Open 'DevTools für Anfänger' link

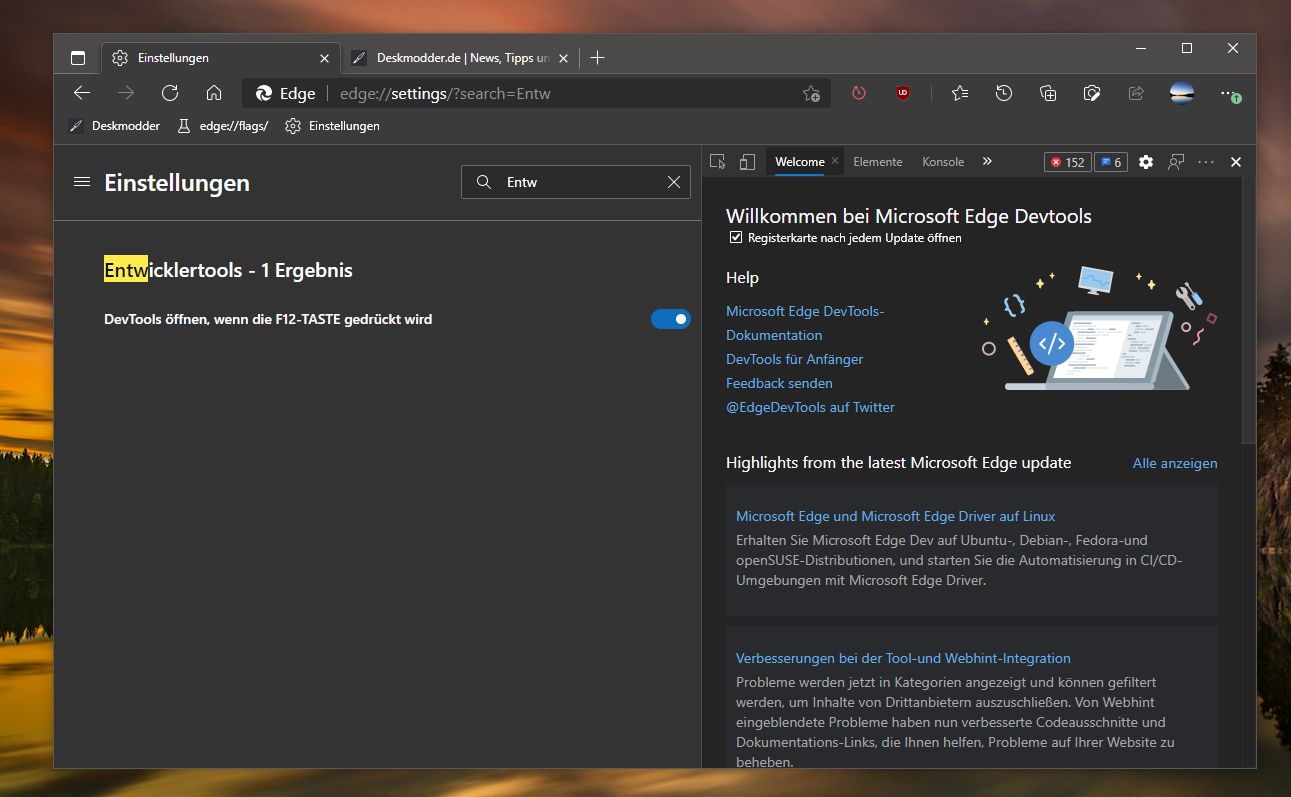point(794,359)
